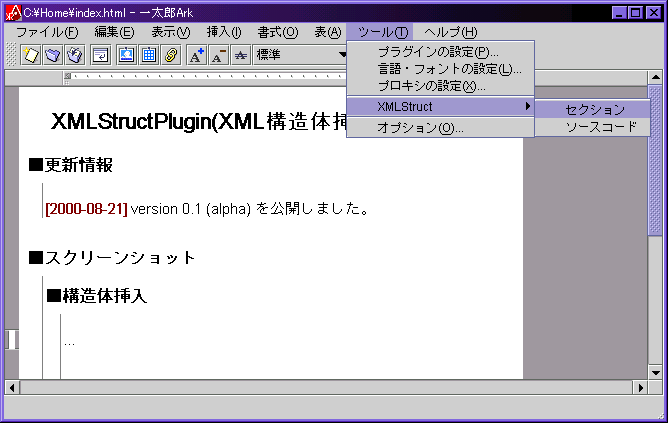Increase font size with the A plus icon
Screen dimensions: 668x423
tap(196, 55)
